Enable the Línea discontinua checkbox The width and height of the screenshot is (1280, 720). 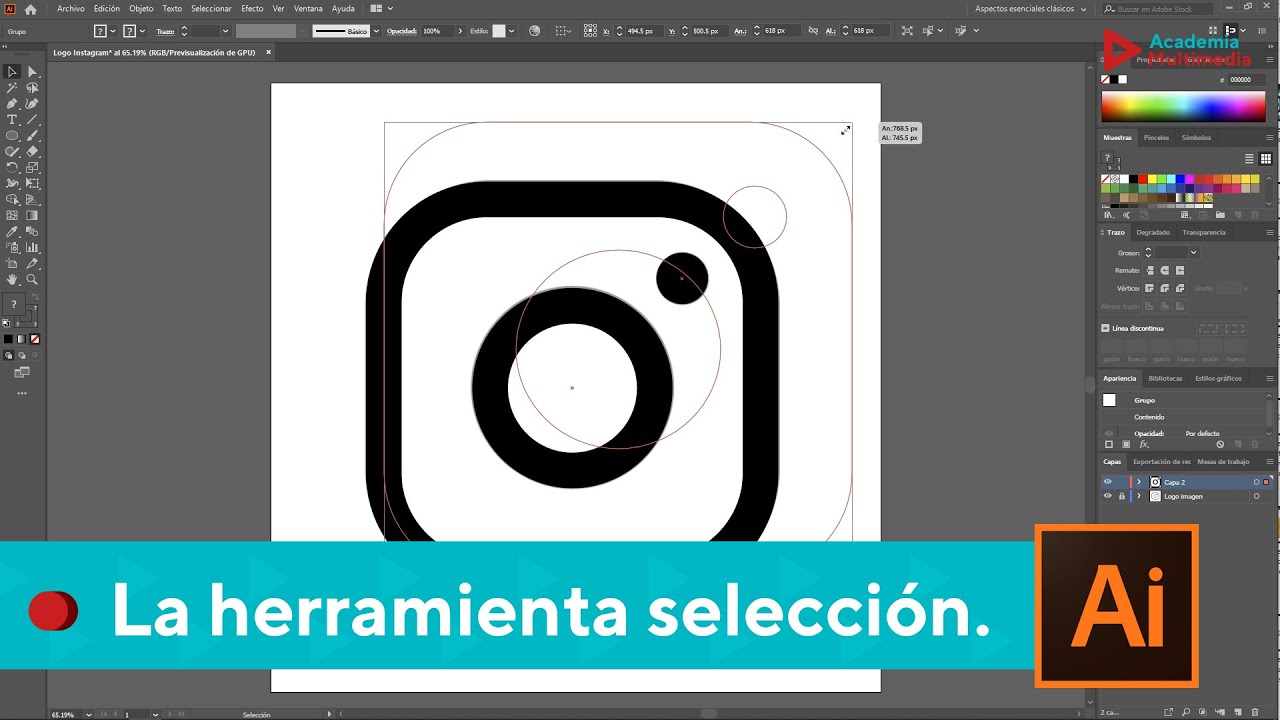(x=1105, y=328)
